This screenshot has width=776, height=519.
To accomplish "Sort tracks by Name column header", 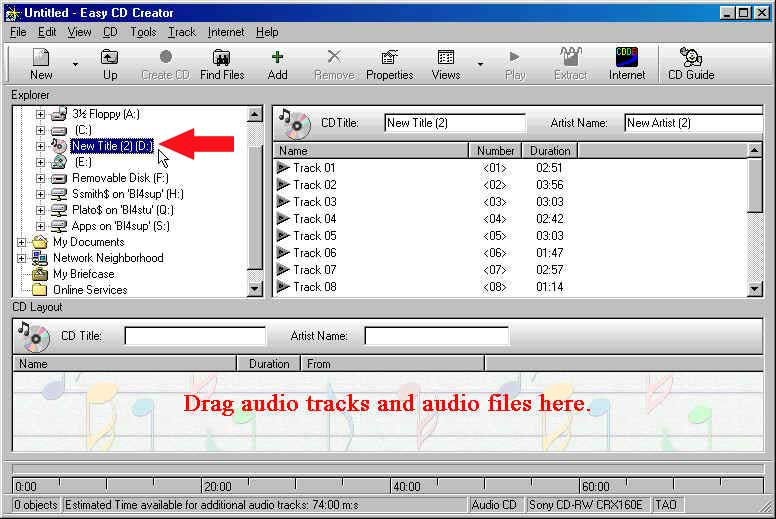I will pos(371,150).
